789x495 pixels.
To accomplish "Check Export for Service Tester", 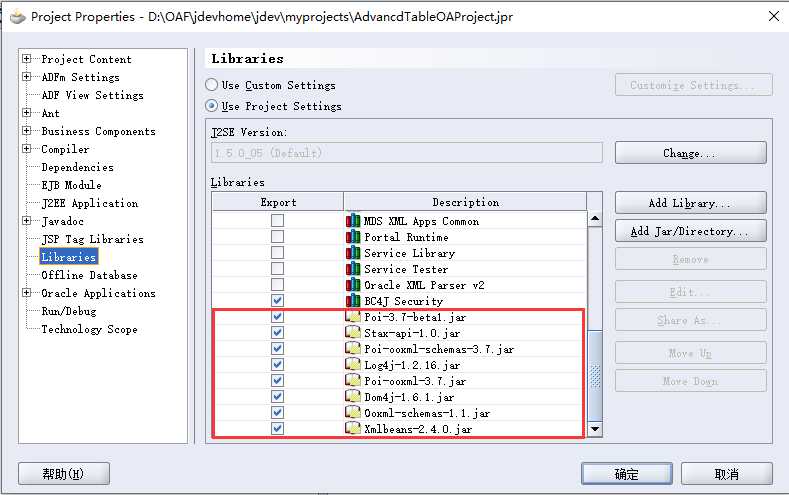I will [277, 269].
